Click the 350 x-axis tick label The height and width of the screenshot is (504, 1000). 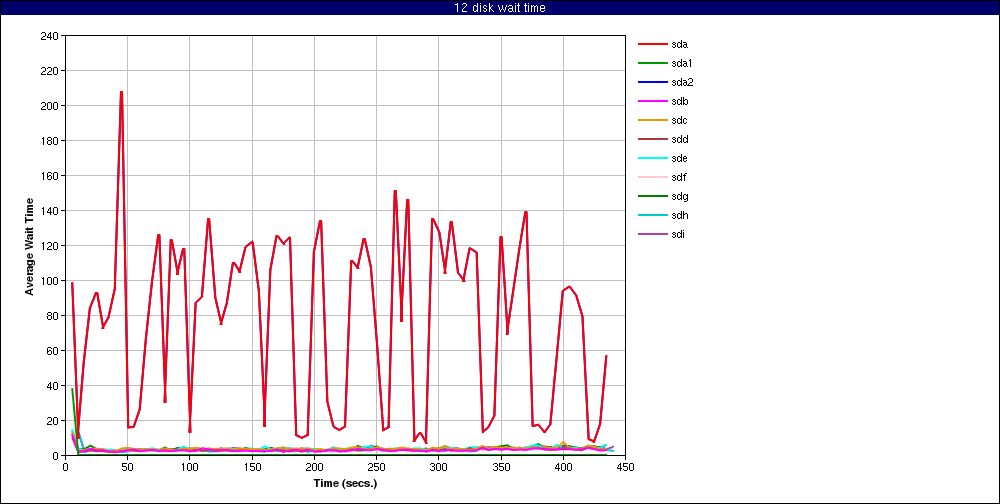[501, 467]
